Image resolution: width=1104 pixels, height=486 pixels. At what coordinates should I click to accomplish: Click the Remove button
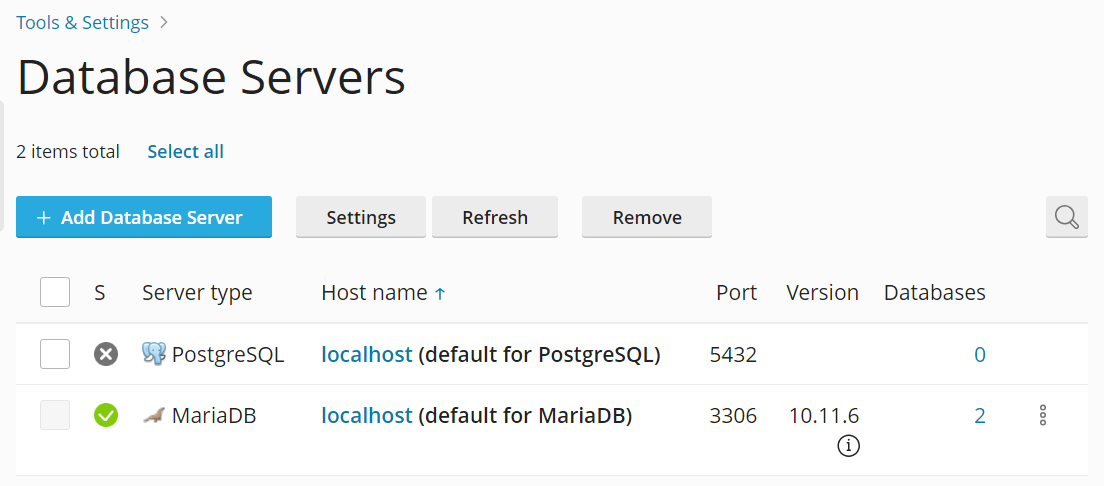[x=647, y=217]
